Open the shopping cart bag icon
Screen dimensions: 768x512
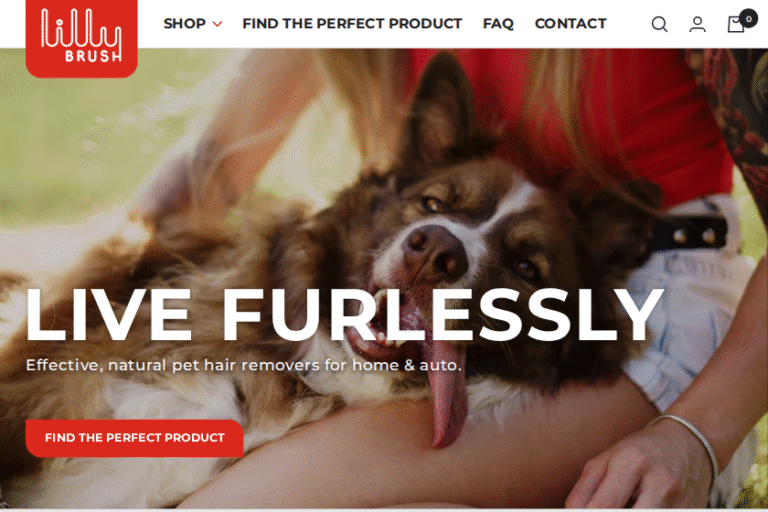[736, 24]
